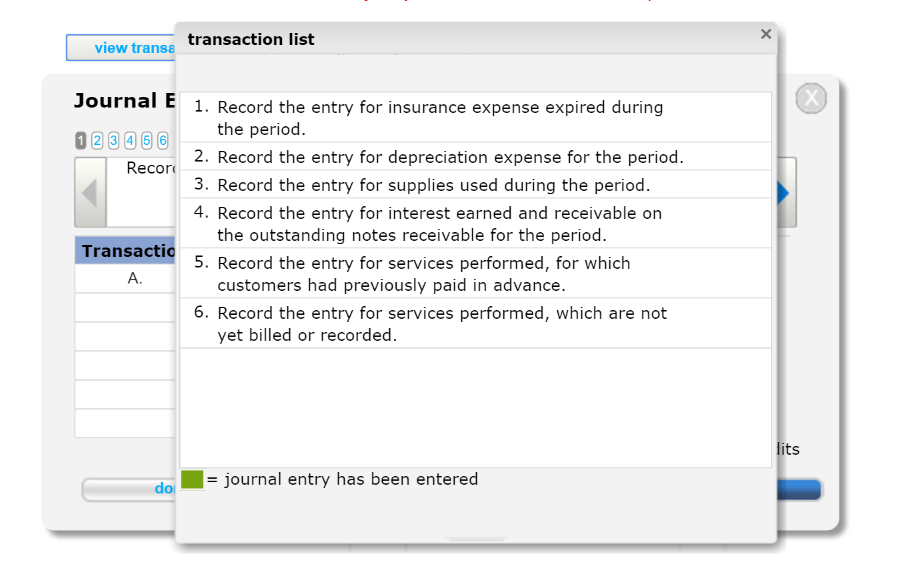The image size is (912, 570).
Task: Close the Journal Entry panel with round X
Action: (811, 98)
